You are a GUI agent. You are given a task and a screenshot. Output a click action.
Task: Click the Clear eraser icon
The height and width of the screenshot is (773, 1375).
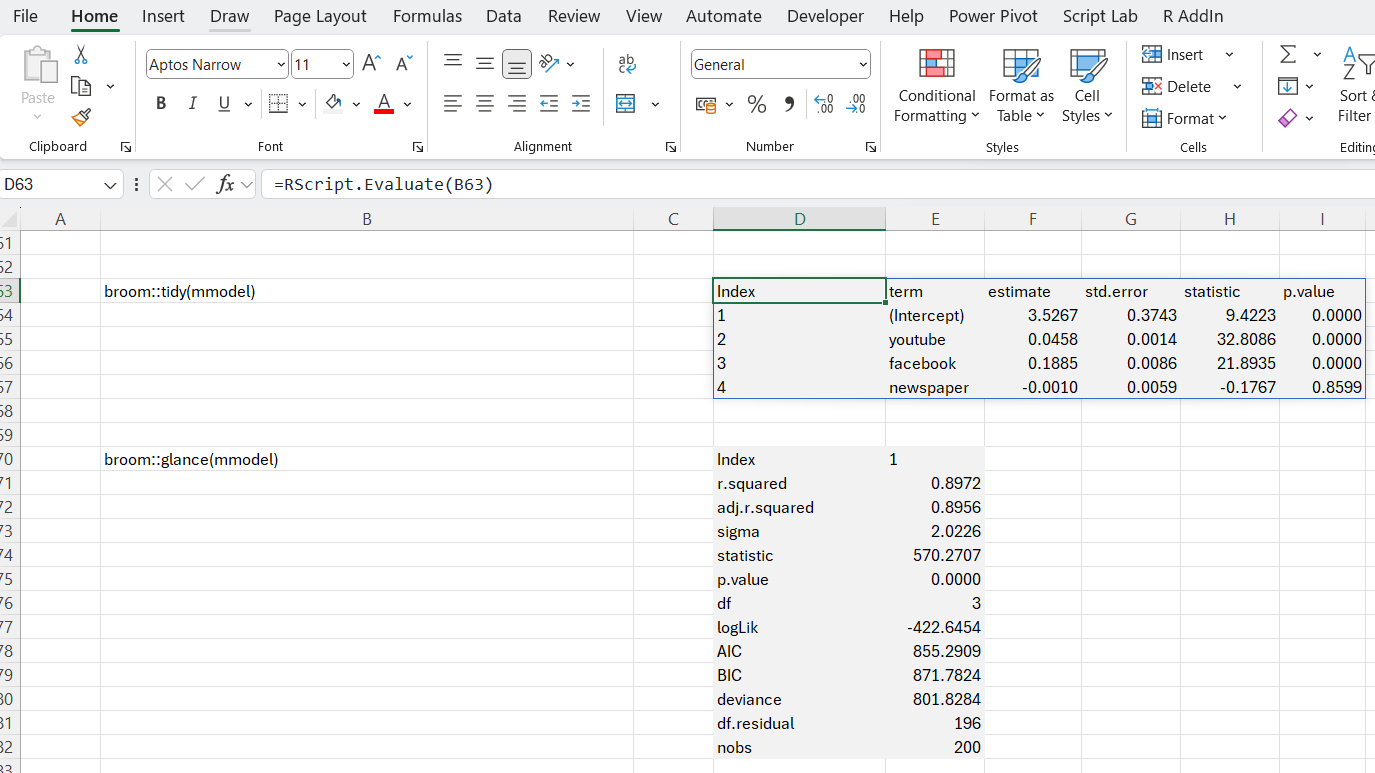1289,118
